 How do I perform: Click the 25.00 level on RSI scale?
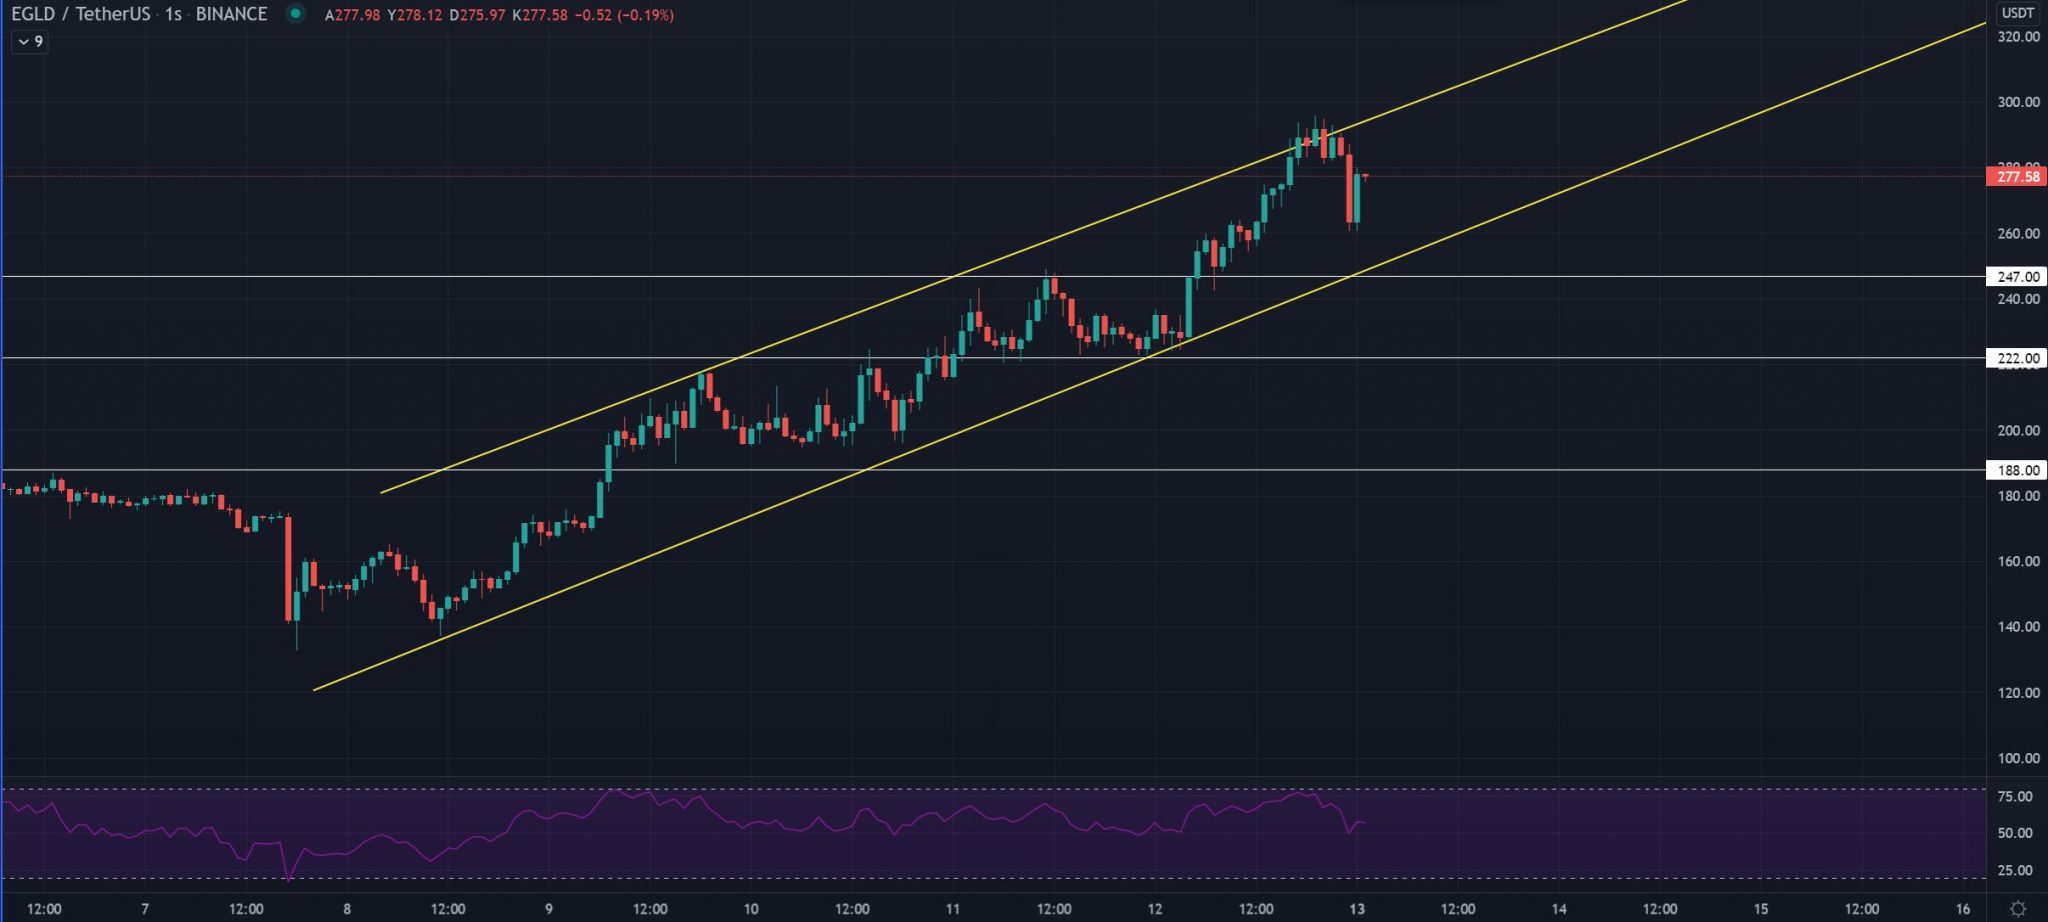pyautogui.click(x=2015, y=871)
